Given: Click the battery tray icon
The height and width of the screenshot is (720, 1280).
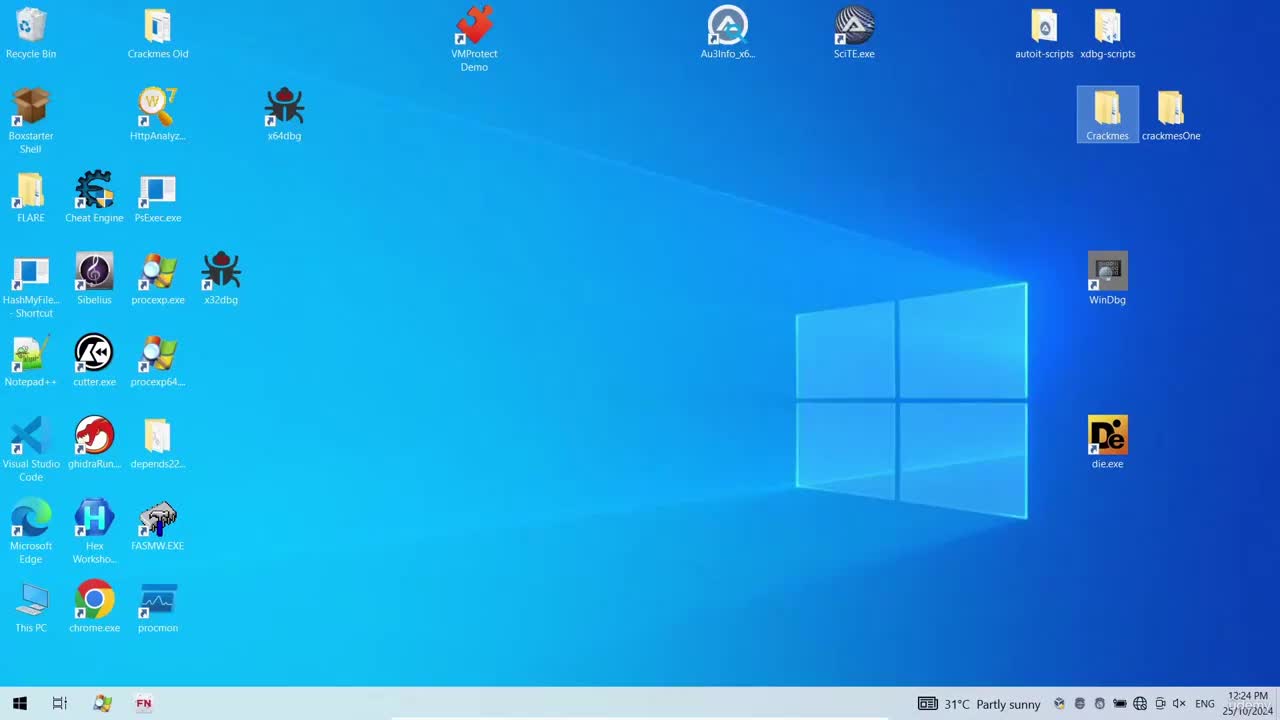Looking at the screenshot, I should click(1120, 704).
